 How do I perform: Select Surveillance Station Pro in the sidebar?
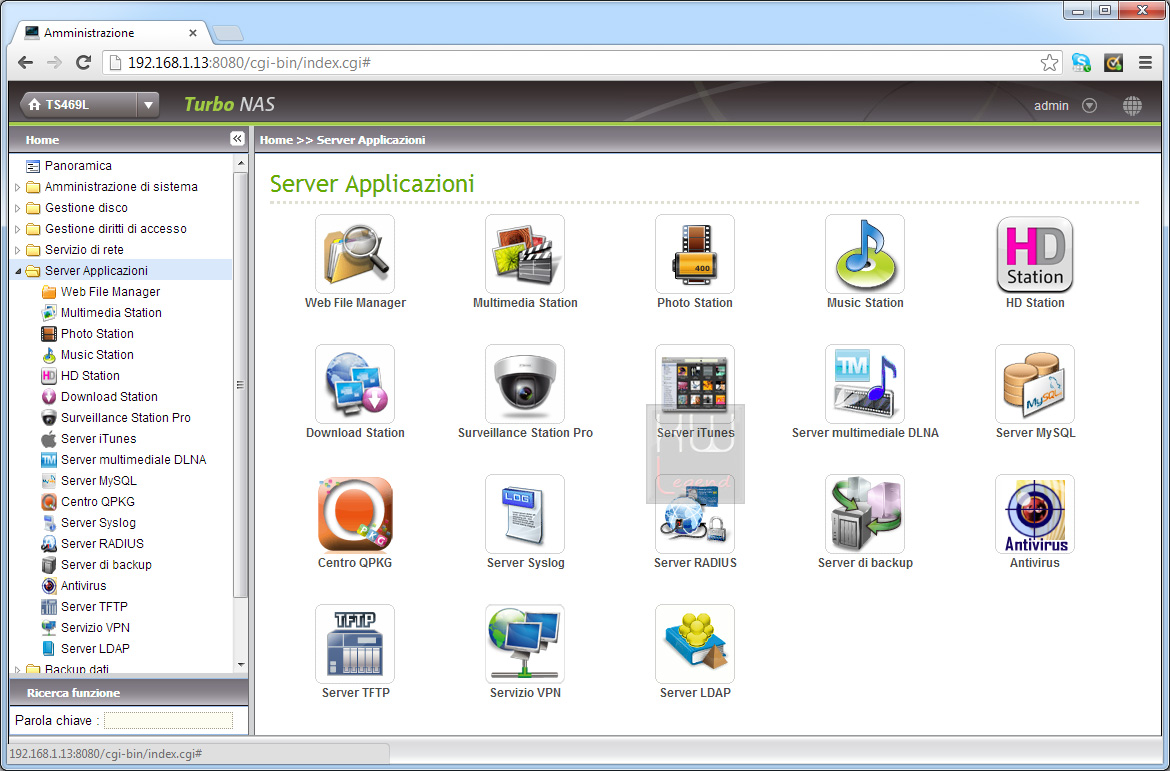[126, 417]
